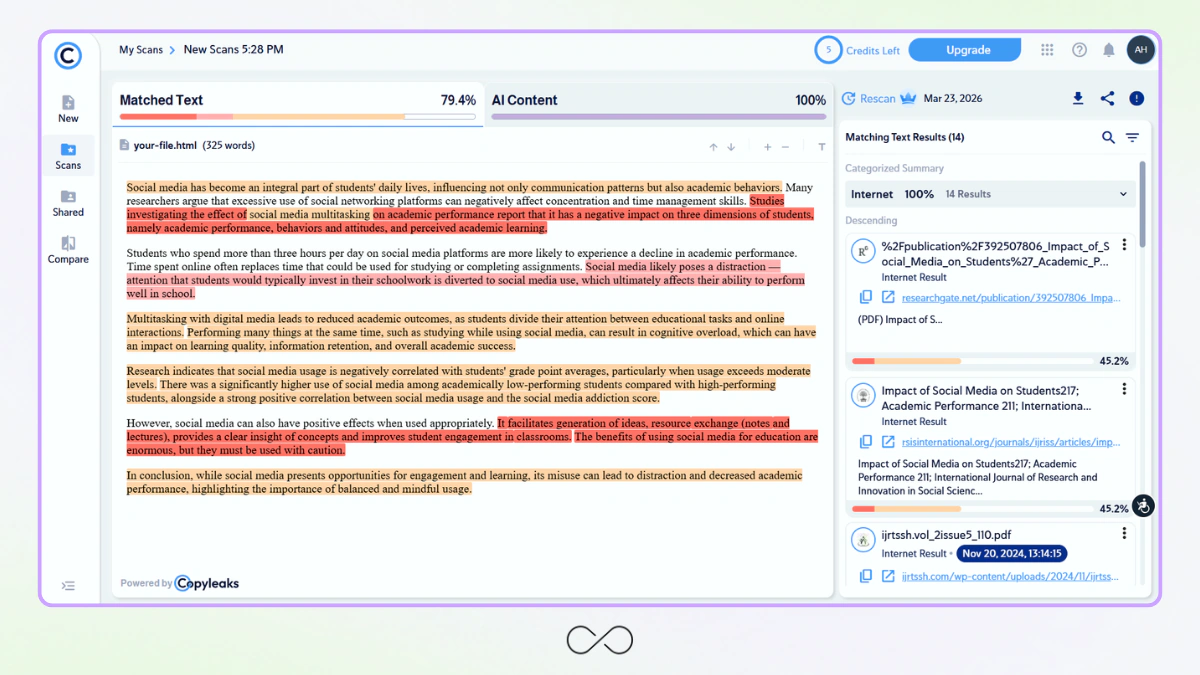The image size is (1200, 675).
Task: Open Scans in the sidebar
Action: coord(68,156)
